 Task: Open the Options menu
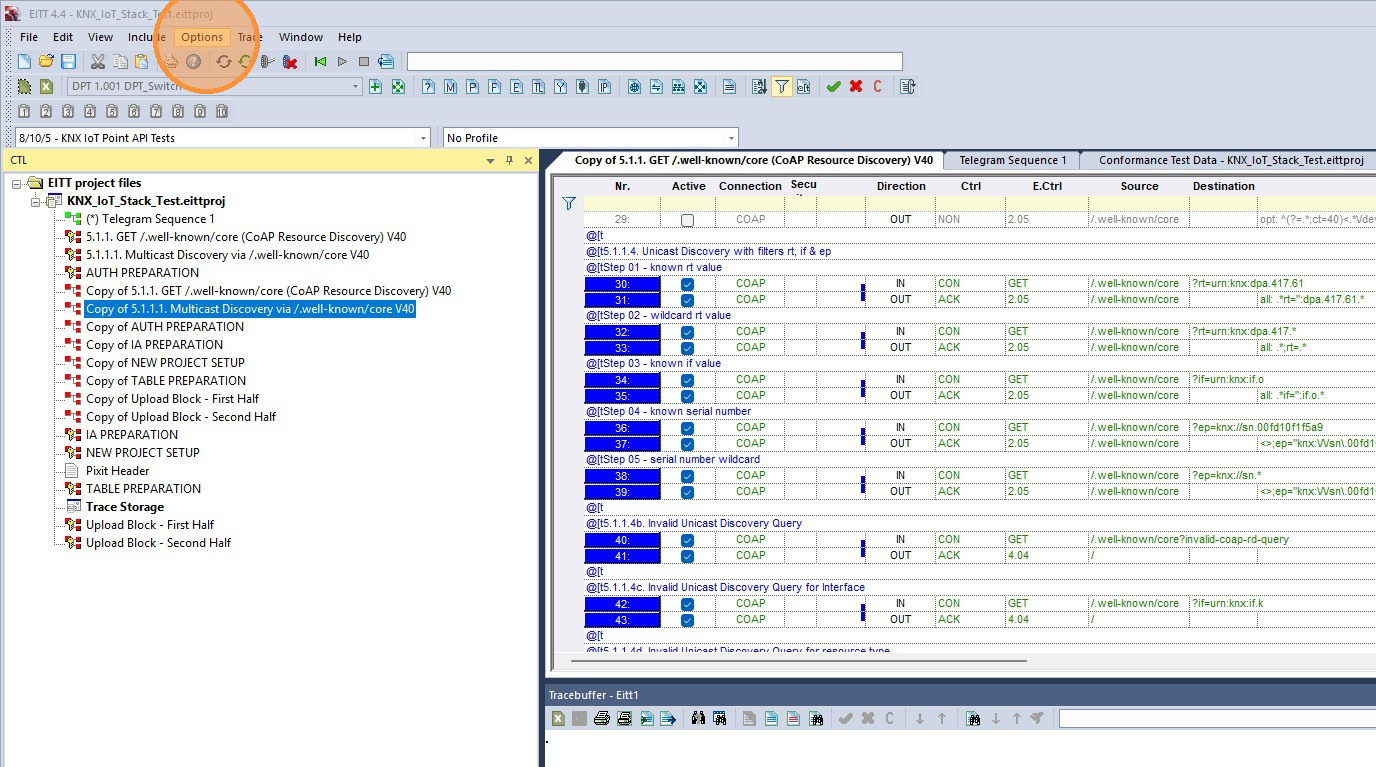pos(202,37)
